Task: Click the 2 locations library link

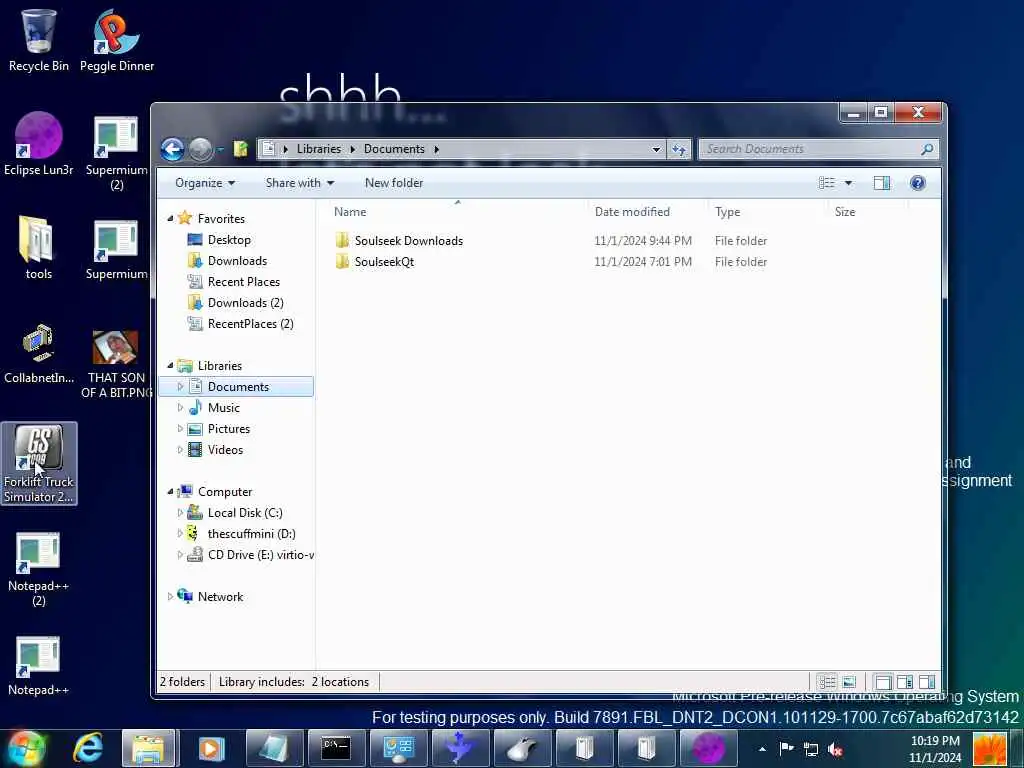Action: click(340, 682)
